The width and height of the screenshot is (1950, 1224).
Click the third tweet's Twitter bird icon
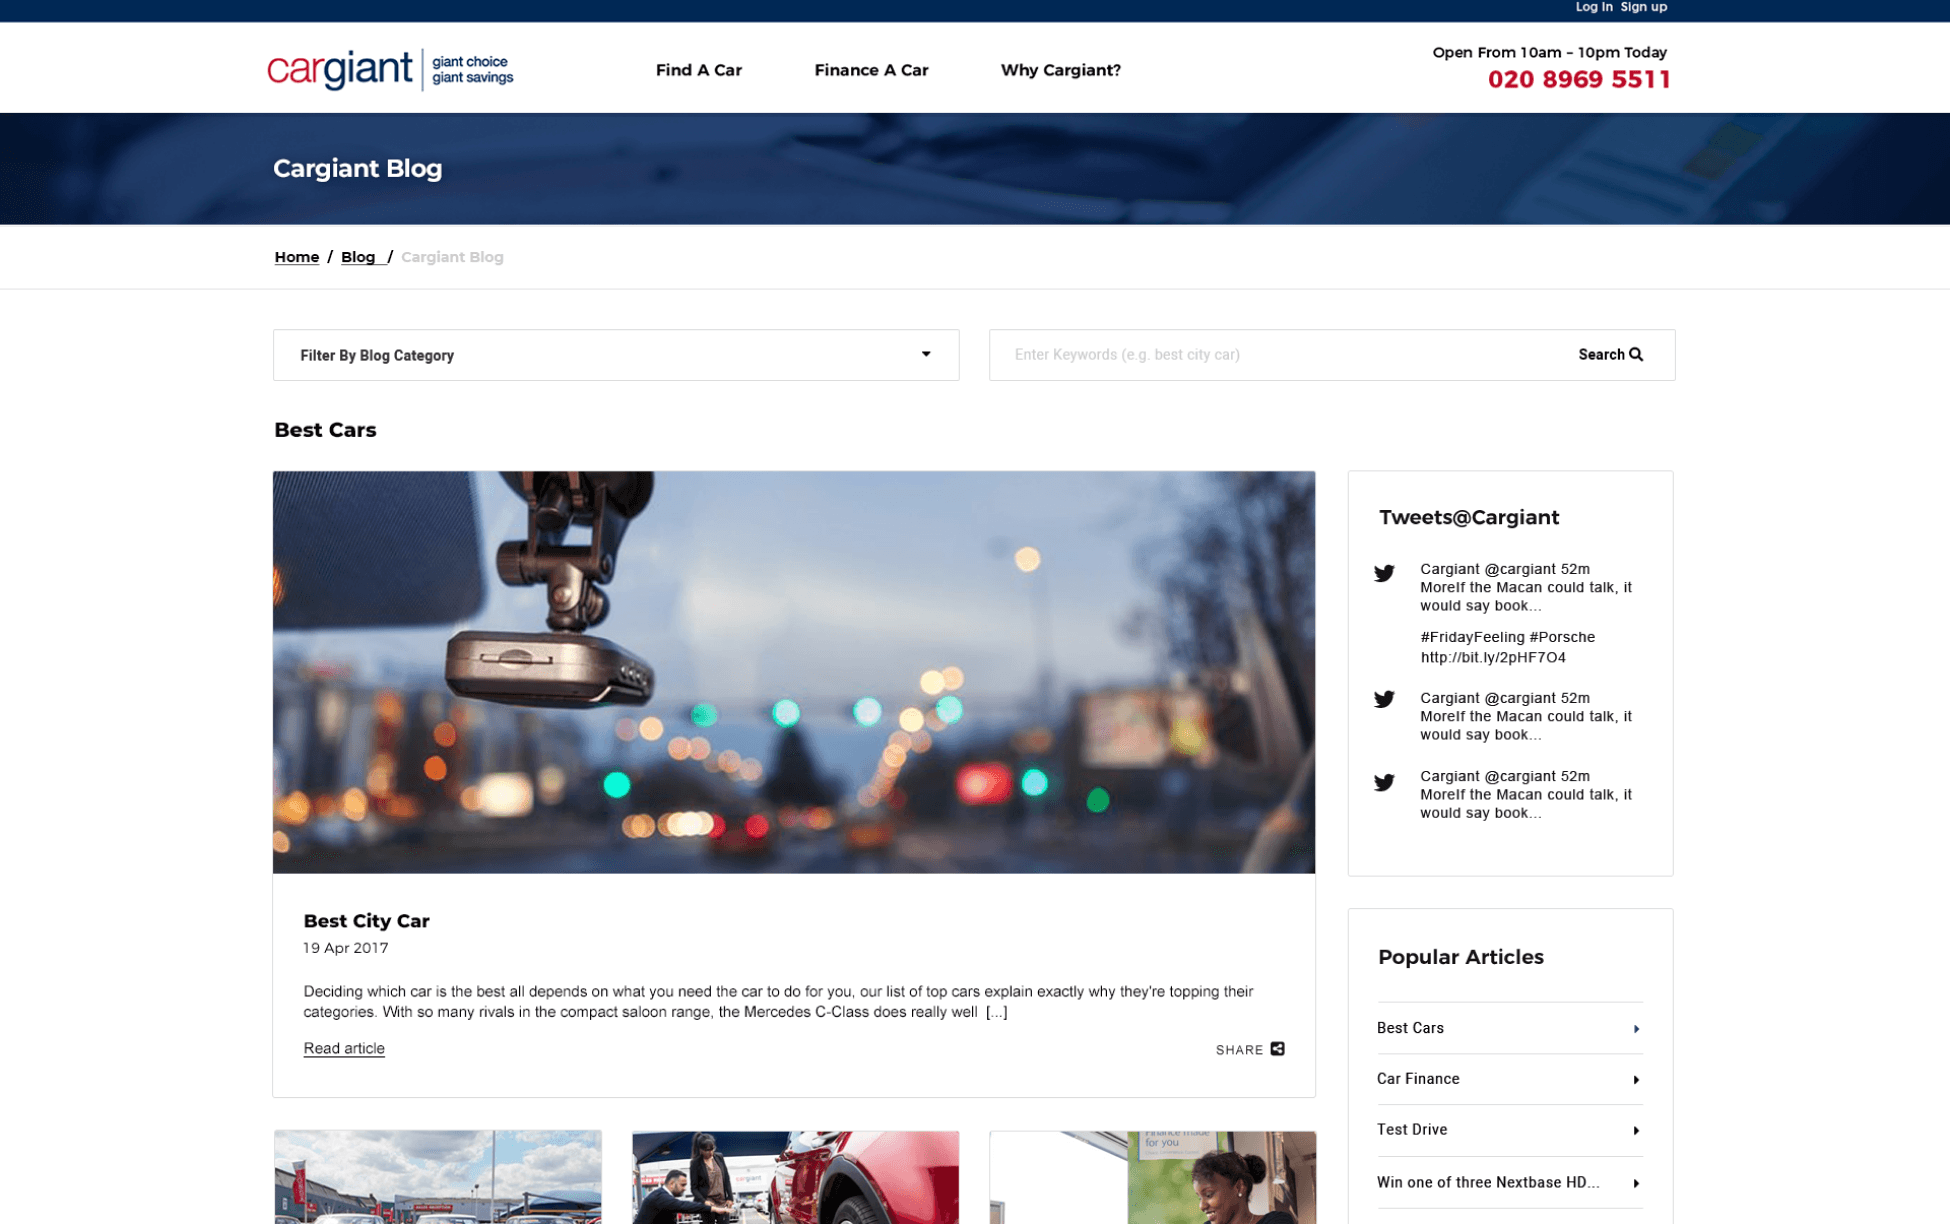click(x=1384, y=782)
